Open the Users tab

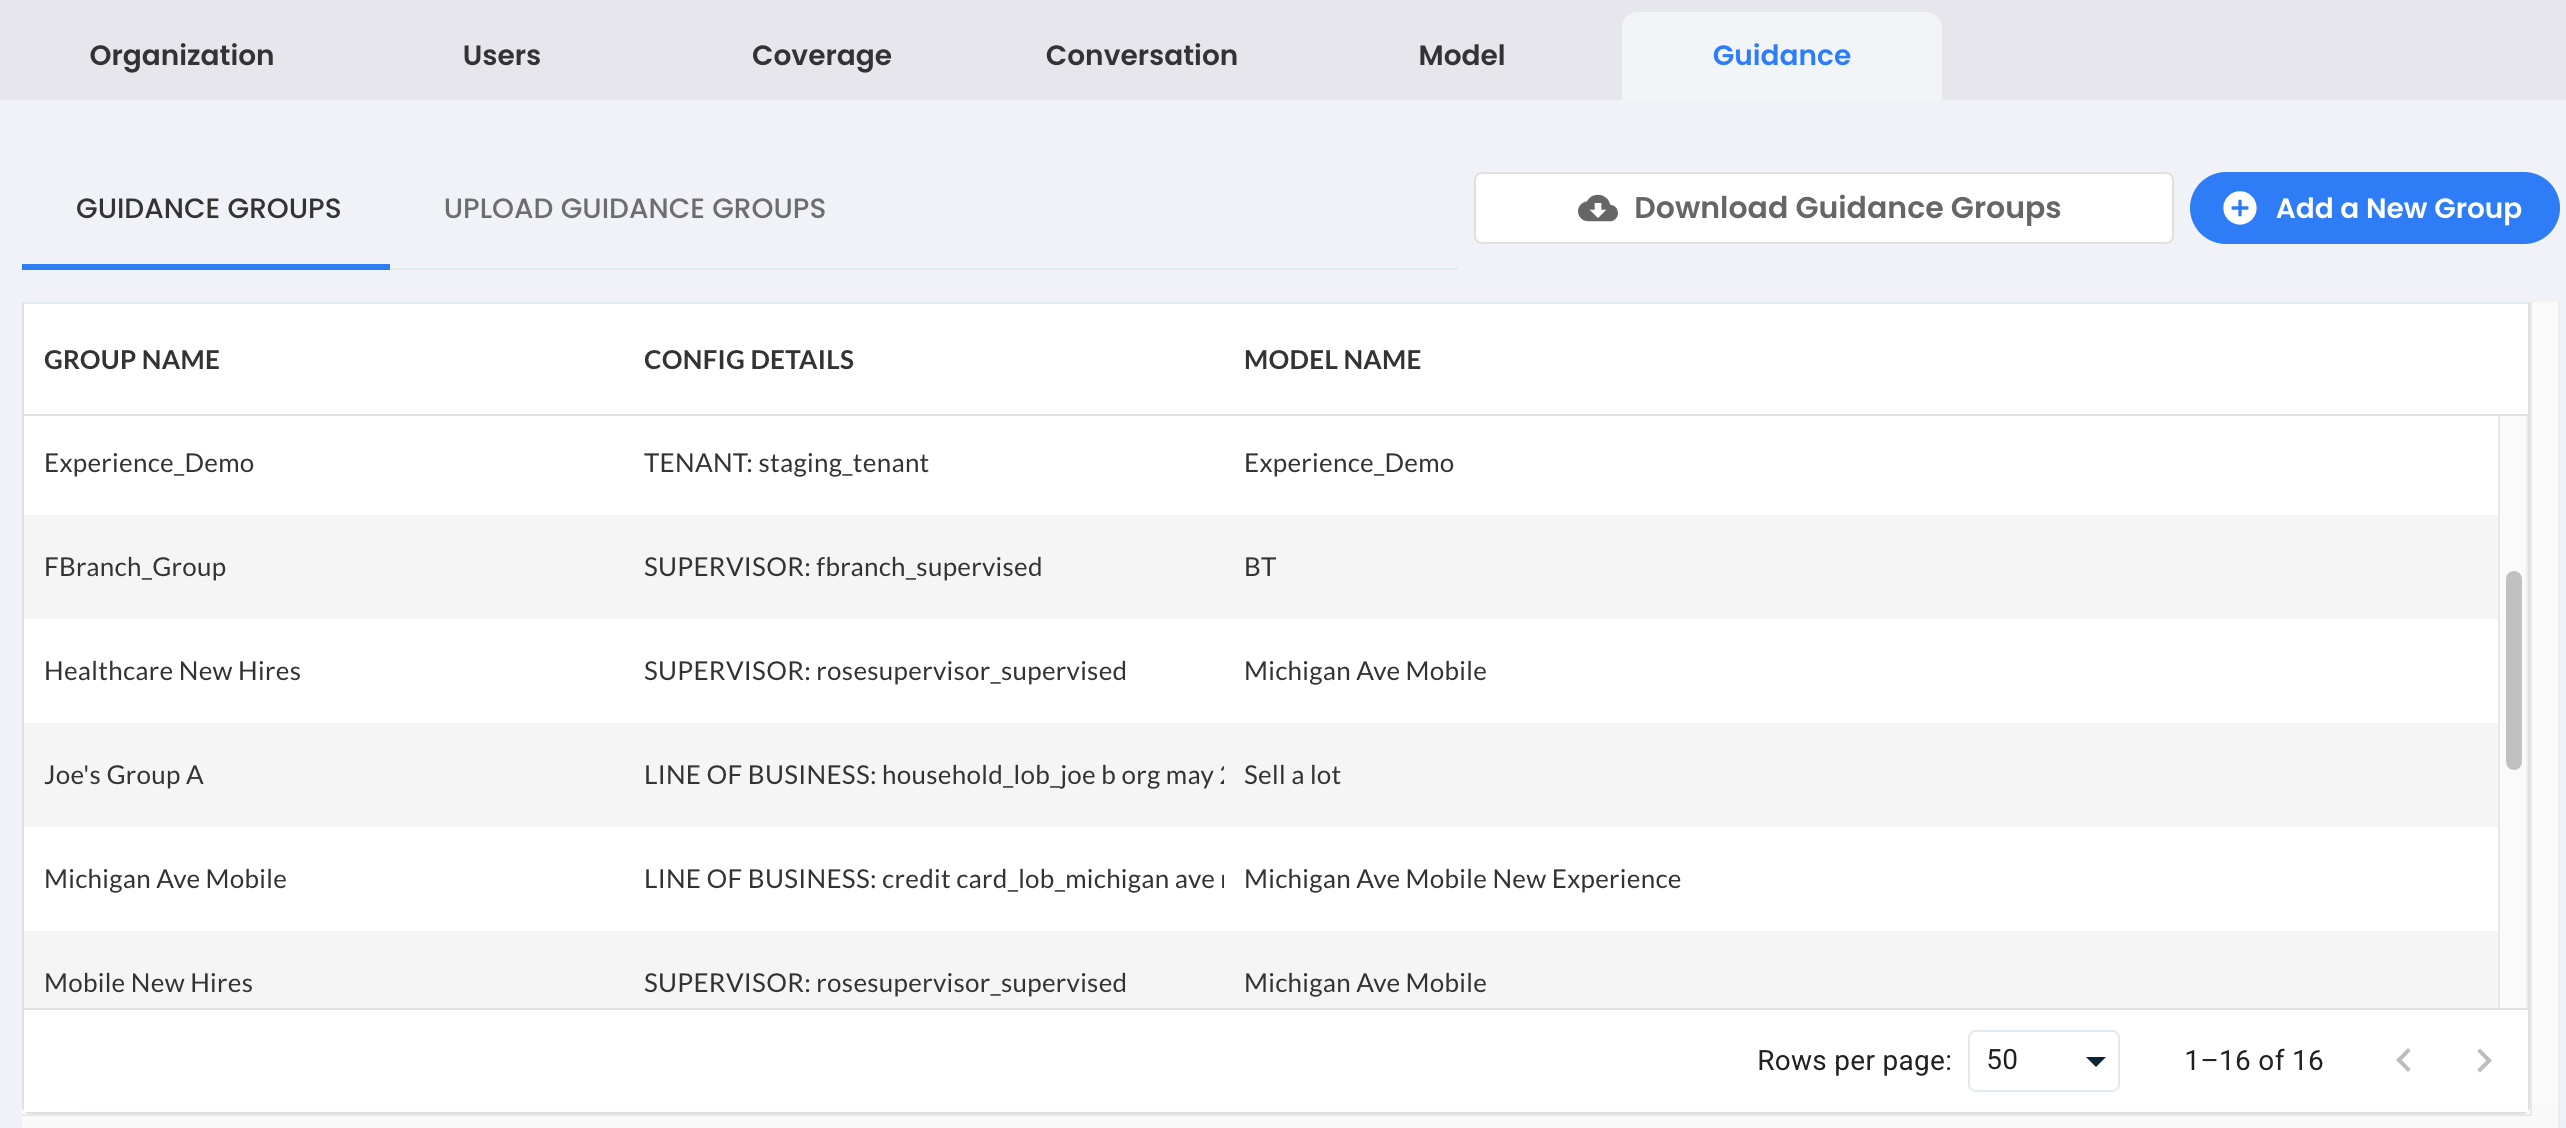click(x=501, y=55)
